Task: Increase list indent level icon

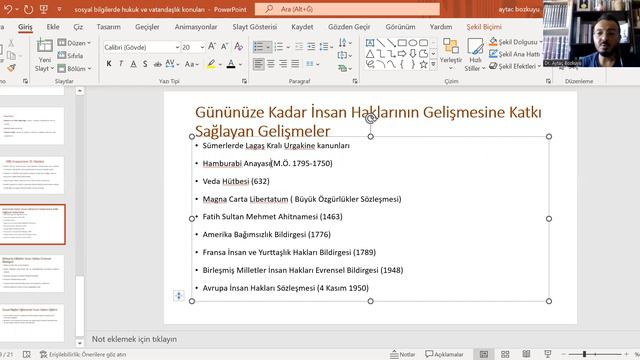Action: coord(311,47)
